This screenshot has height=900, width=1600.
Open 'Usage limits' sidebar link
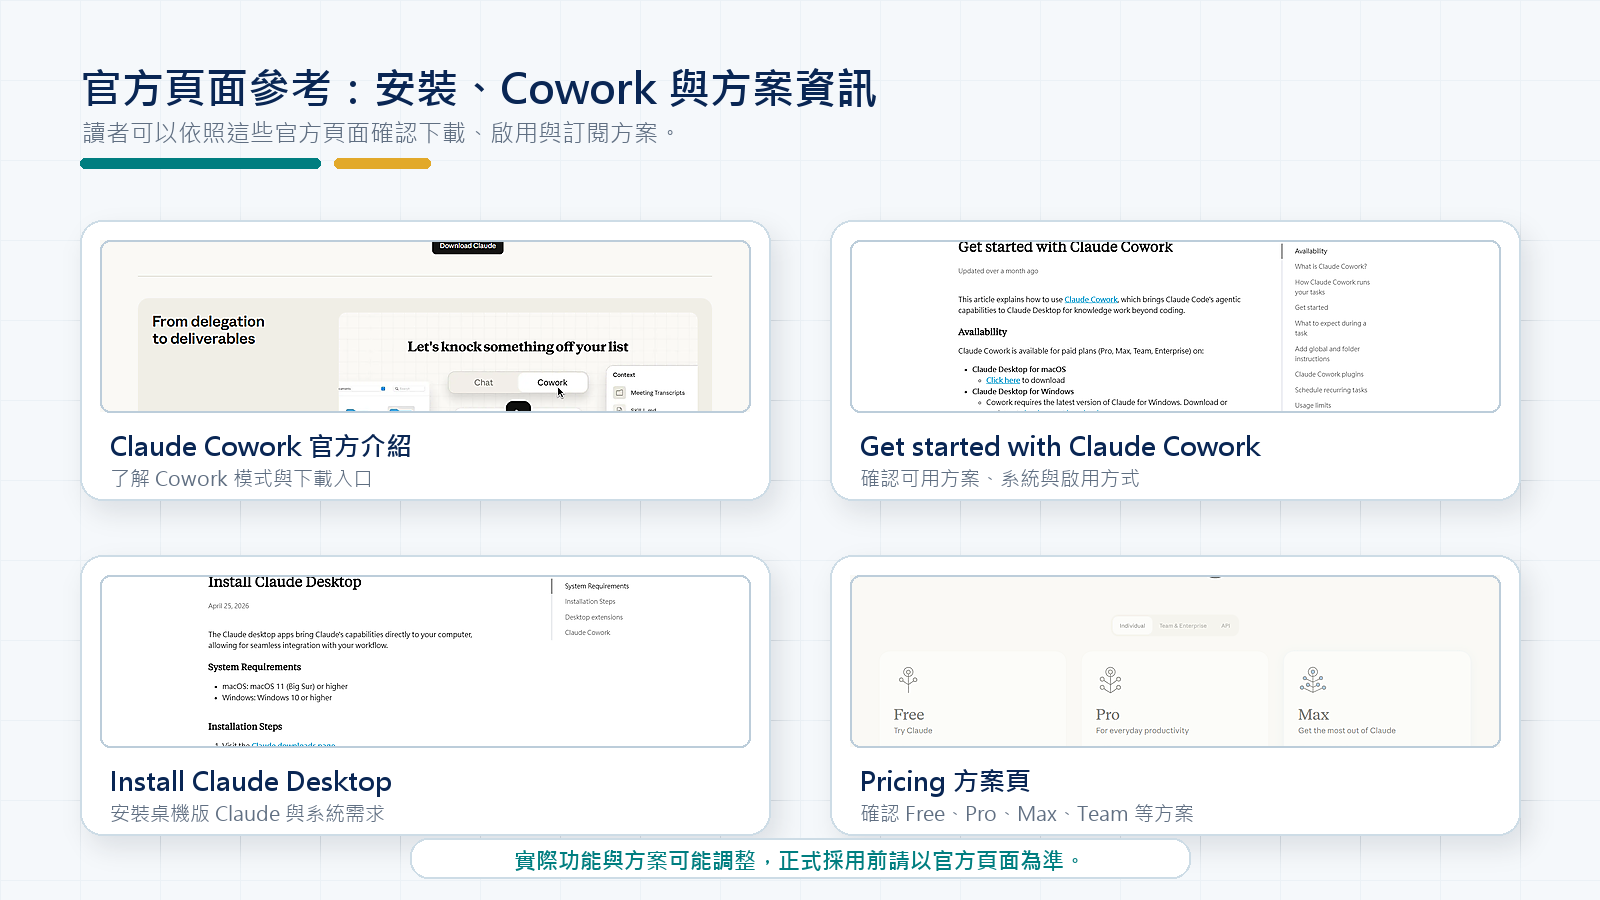tap(1313, 405)
